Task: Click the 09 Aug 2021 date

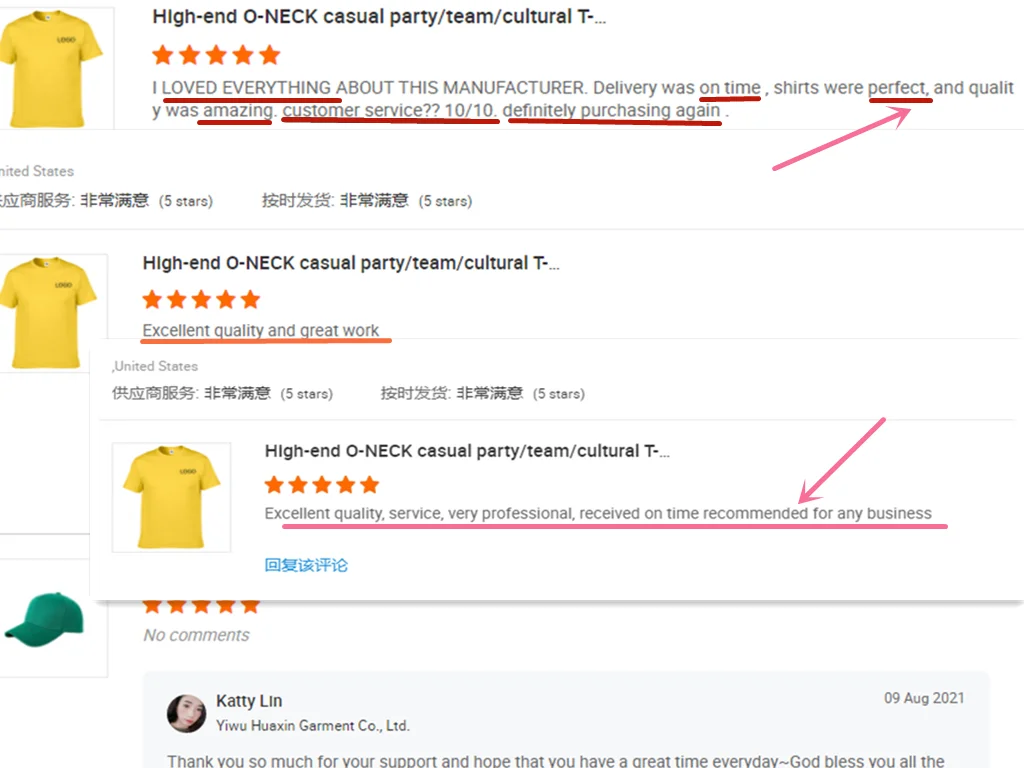Action: click(x=924, y=698)
